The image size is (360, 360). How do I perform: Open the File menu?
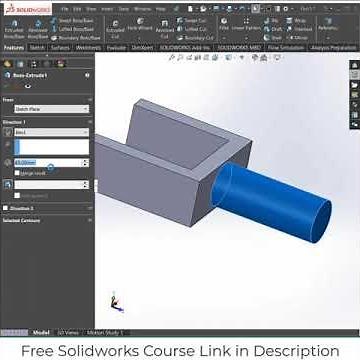(x=65, y=9)
